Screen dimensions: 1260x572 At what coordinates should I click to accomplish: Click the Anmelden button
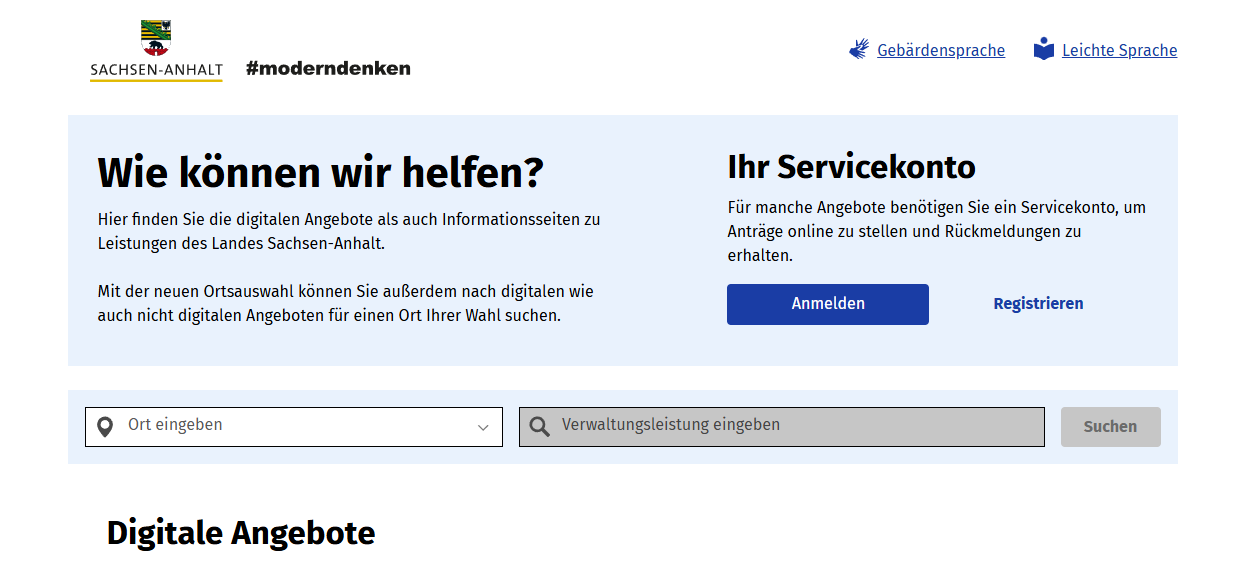point(828,304)
